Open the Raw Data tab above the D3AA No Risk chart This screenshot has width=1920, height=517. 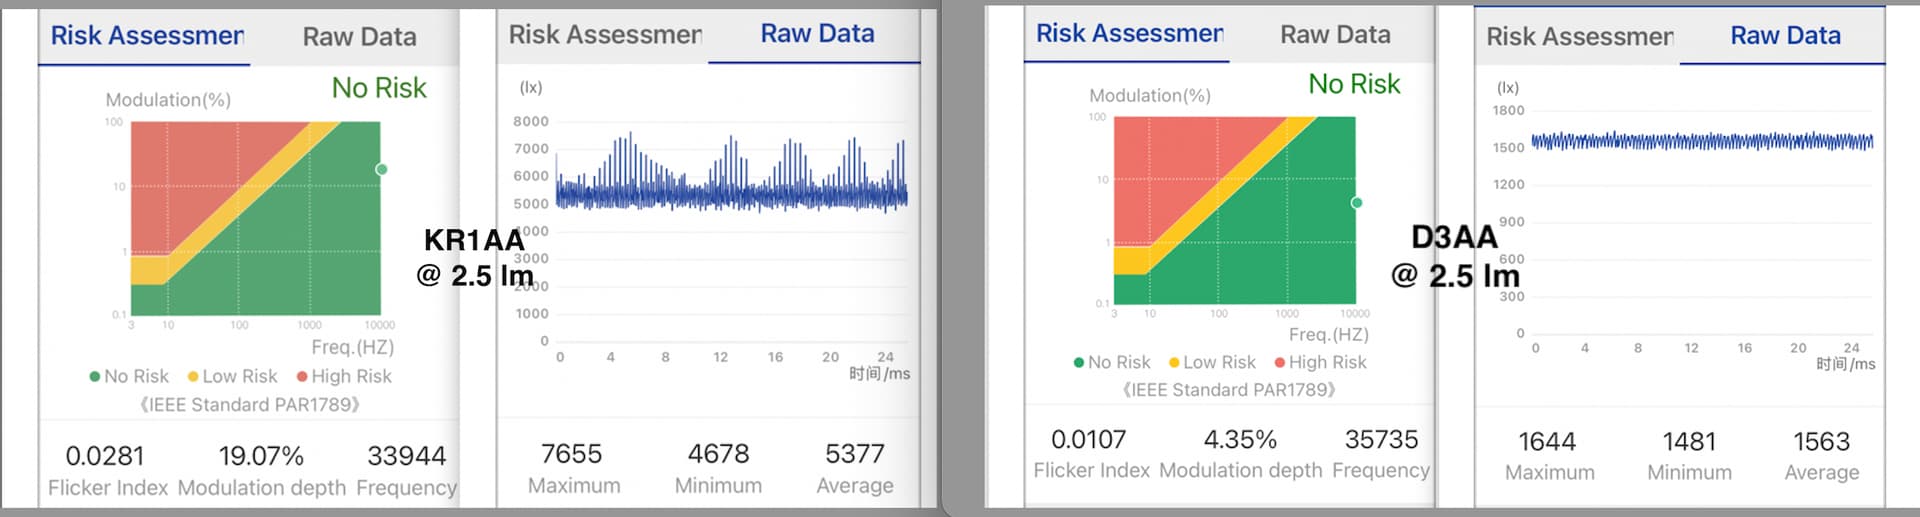pos(1335,35)
